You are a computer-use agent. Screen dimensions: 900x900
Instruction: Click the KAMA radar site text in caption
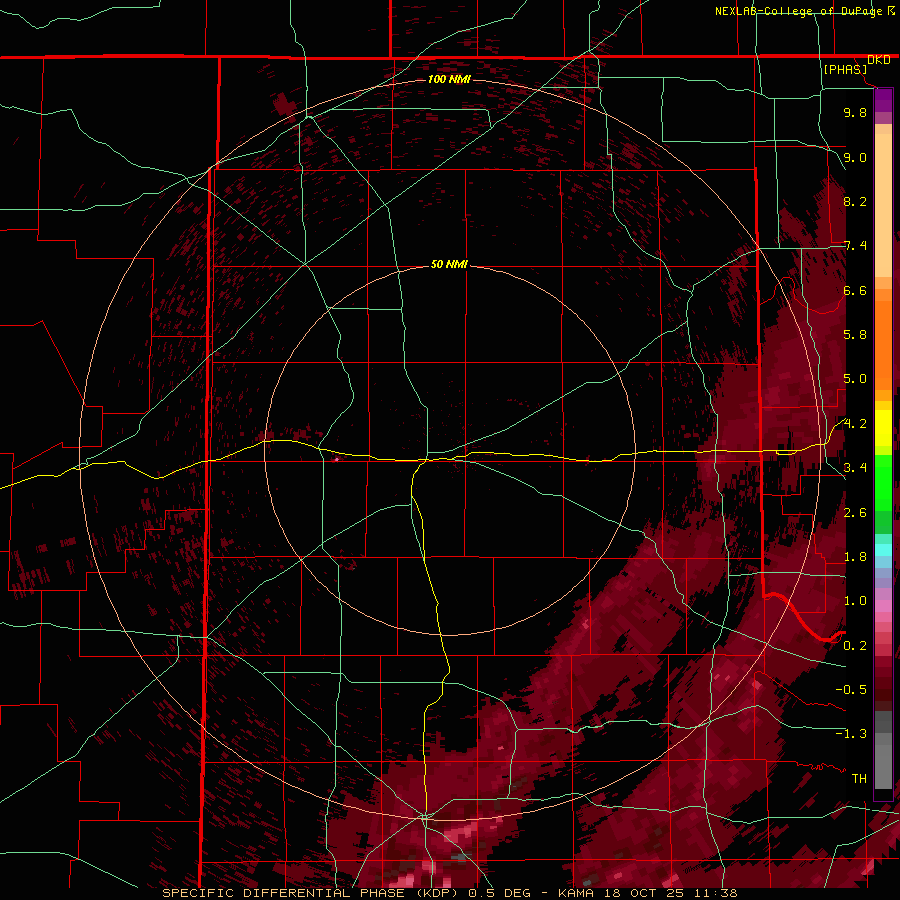tap(575, 893)
